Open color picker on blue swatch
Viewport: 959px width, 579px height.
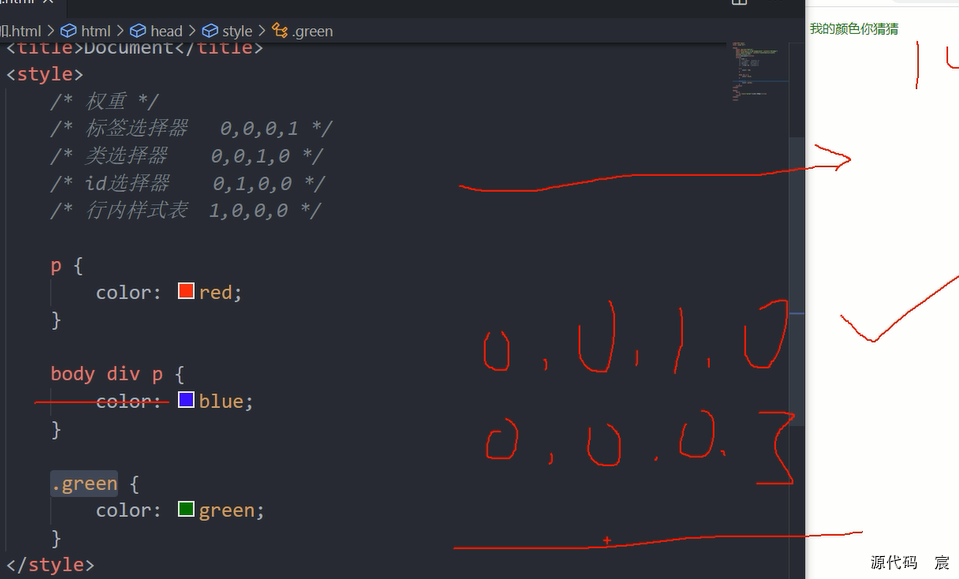pos(186,400)
